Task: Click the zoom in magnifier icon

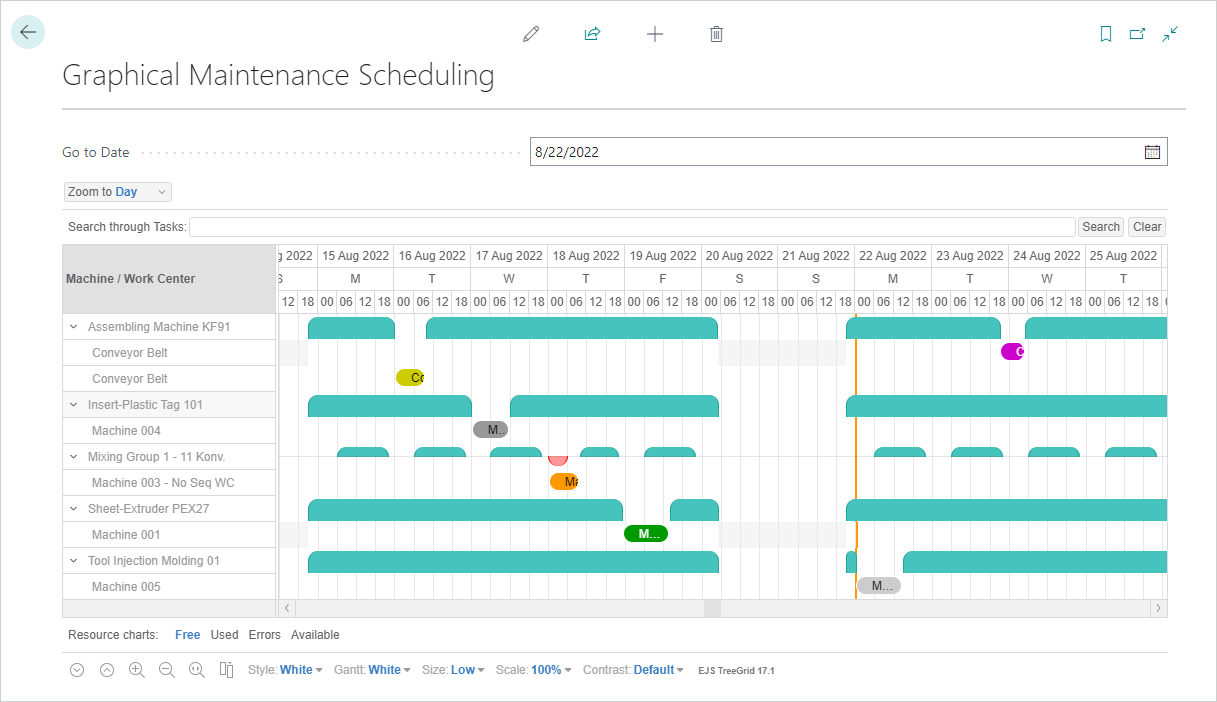Action: (x=137, y=669)
